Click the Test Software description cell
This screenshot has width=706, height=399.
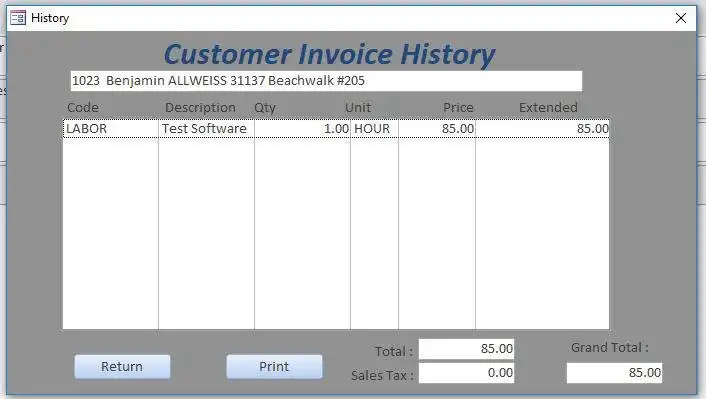click(206, 129)
